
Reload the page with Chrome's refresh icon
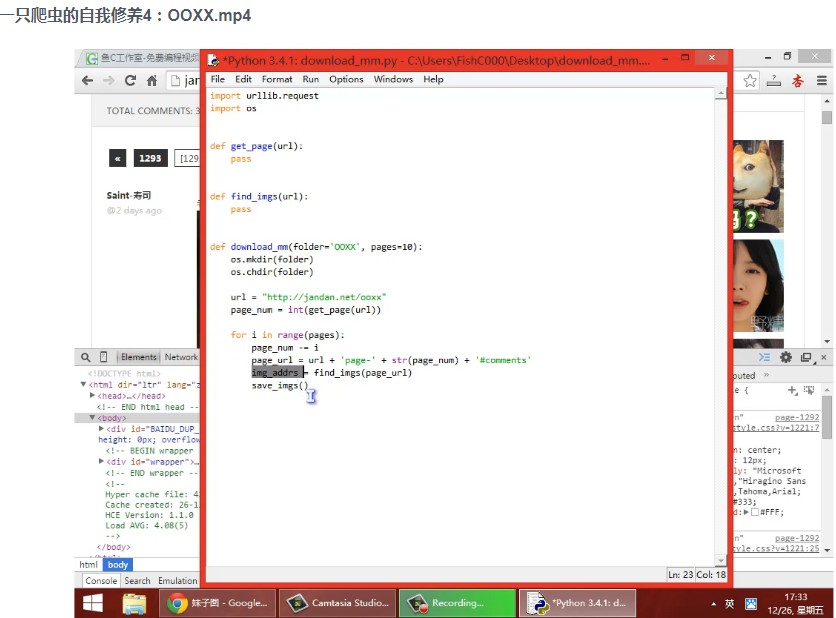pos(129,80)
